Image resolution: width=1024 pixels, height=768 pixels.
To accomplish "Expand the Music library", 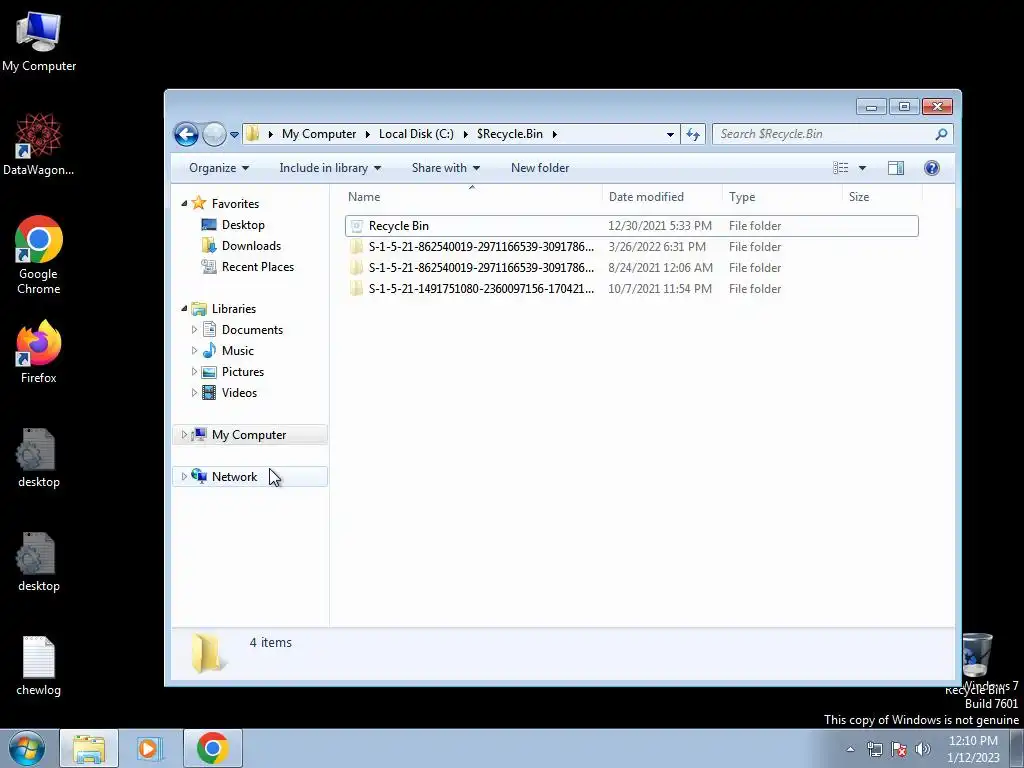I will tap(194, 351).
